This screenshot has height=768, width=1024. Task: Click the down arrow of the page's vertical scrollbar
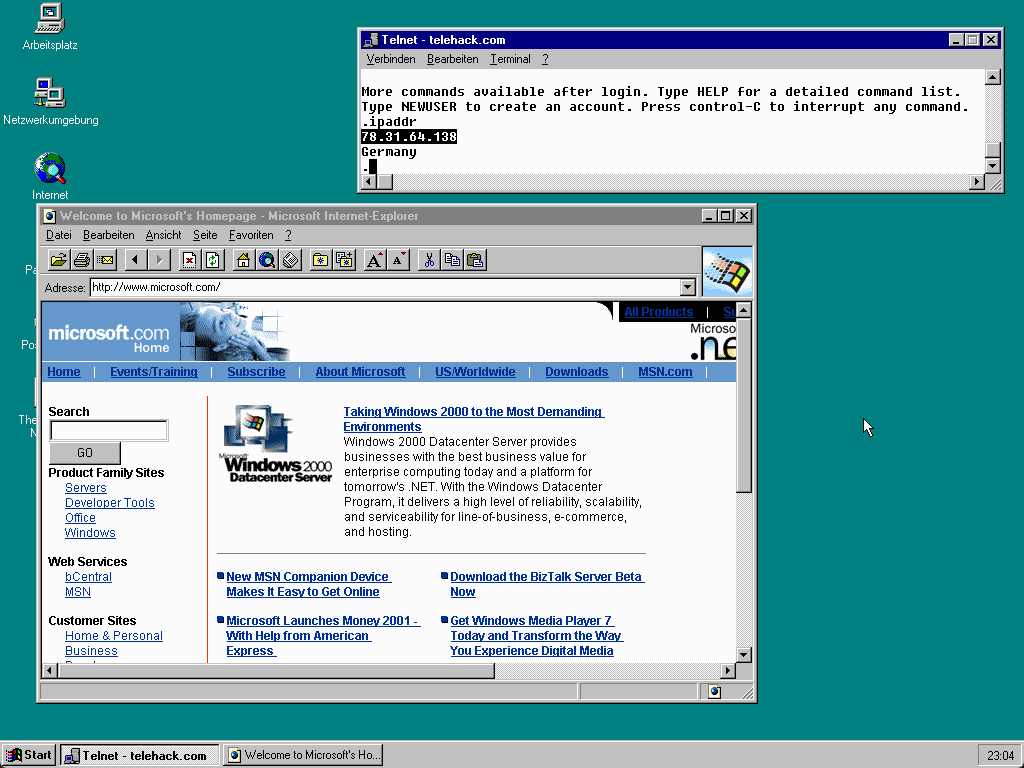(744, 654)
